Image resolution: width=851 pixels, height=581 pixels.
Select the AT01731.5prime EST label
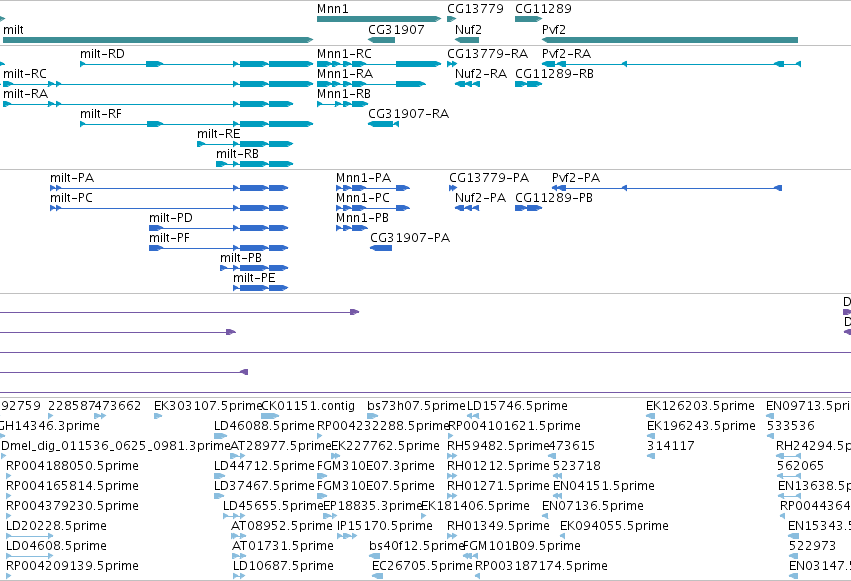click(x=283, y=546)
